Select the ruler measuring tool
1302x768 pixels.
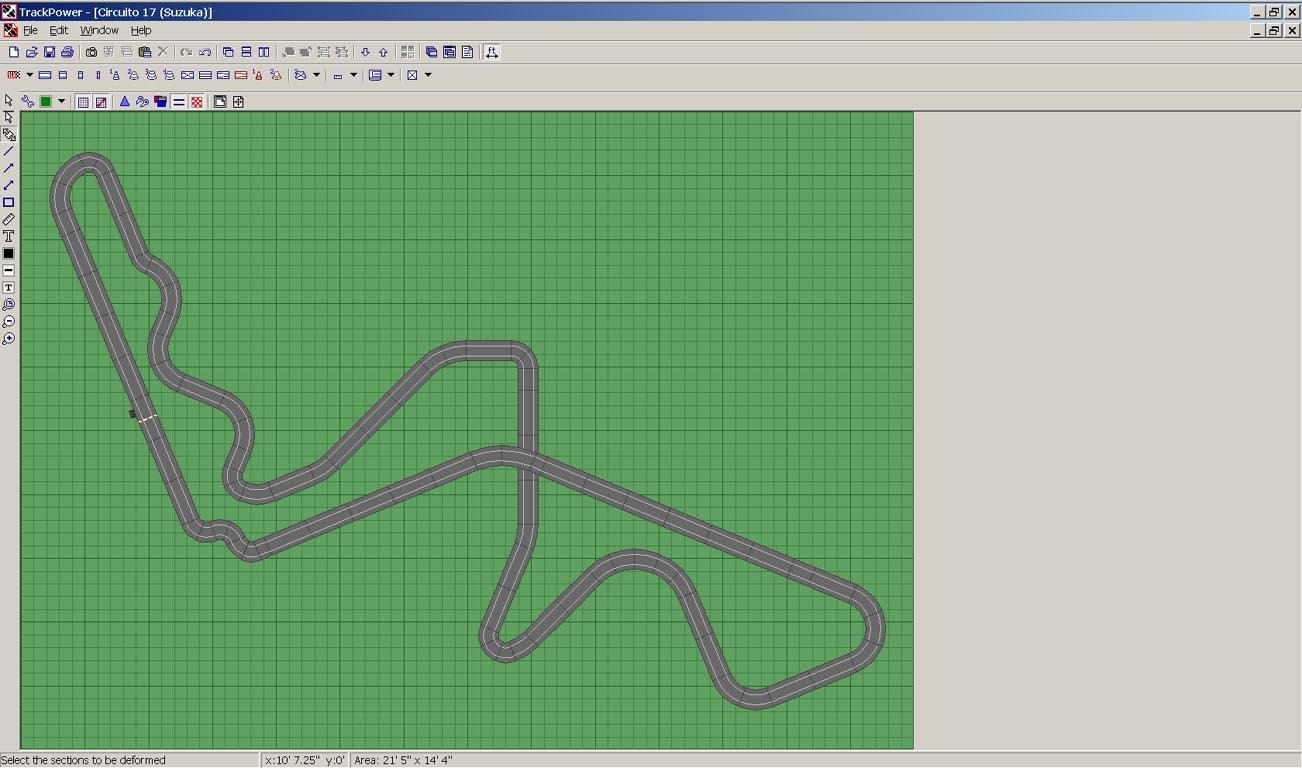(x=9, y=219)
